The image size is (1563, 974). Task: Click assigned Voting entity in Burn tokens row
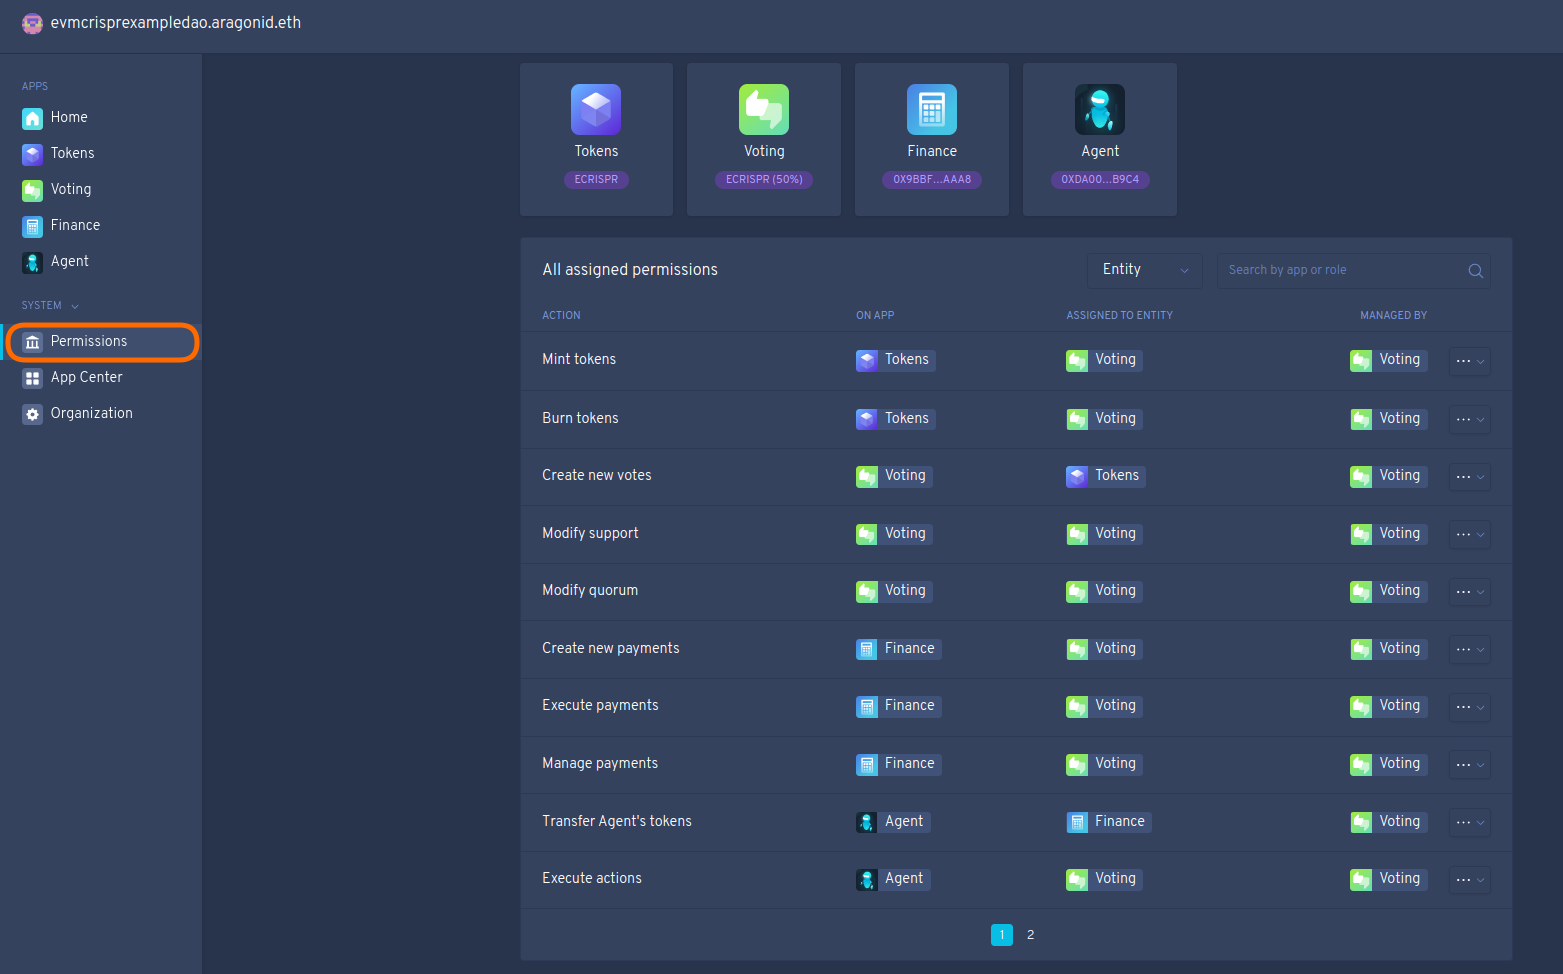1104,419
